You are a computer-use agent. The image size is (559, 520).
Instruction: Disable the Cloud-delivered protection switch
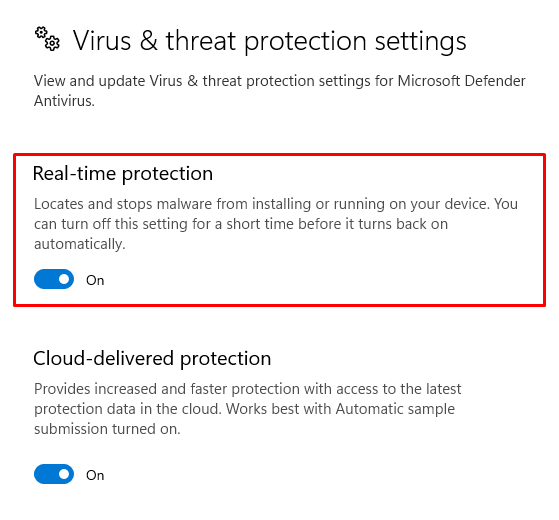[x=54, y=474]
